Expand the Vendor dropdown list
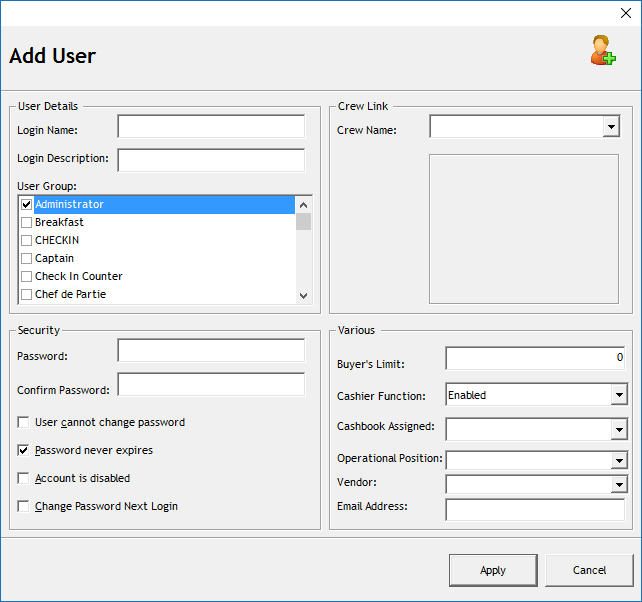Image resolution: width=642 pixels, height=602 pixels. coord(619,485)
